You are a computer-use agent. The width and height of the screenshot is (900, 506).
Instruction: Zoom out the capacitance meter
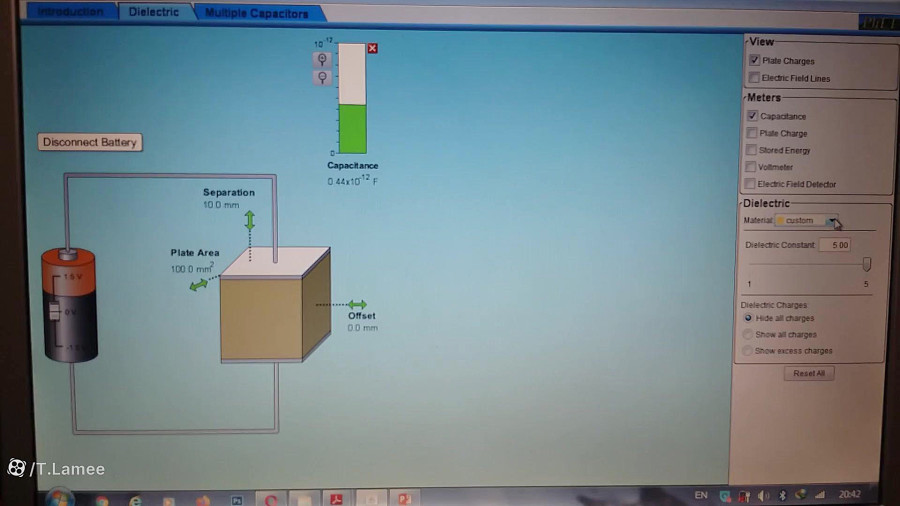[323, 77]
